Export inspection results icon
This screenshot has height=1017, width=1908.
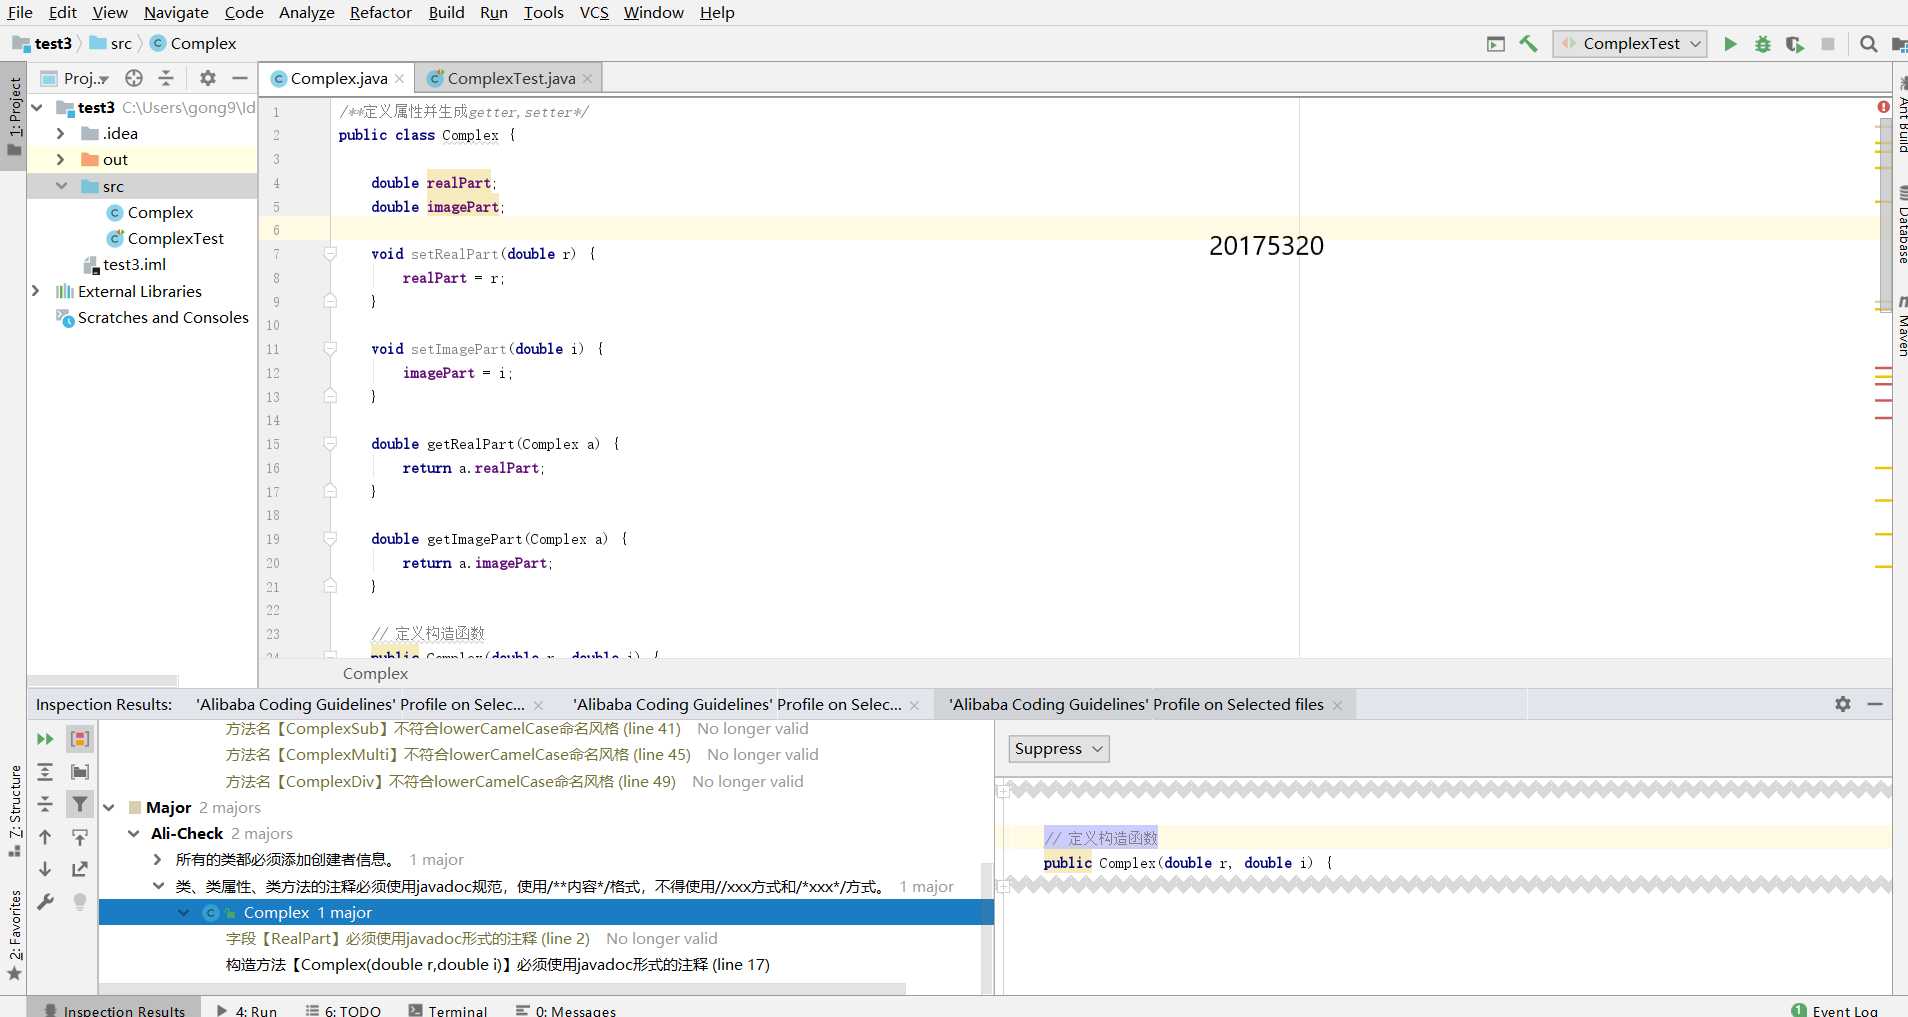pos(80,869)
